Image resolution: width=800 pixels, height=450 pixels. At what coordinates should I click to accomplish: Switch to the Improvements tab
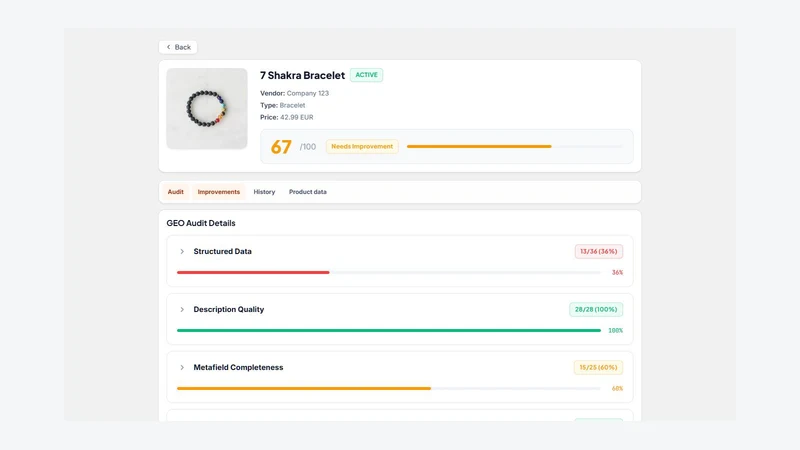click(219, 192)
